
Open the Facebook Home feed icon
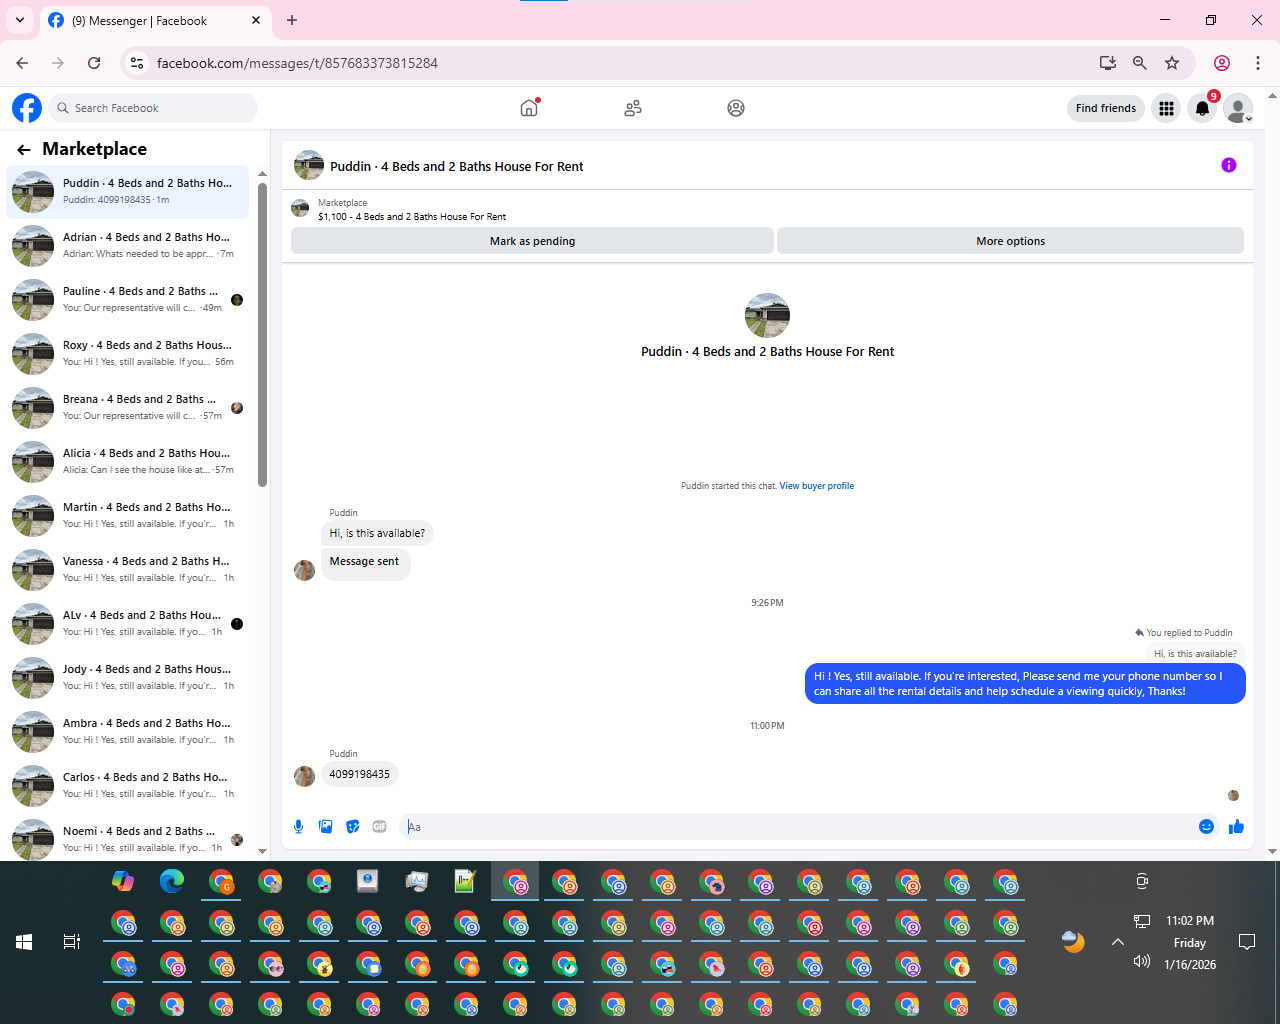click(x=529, y=108)
